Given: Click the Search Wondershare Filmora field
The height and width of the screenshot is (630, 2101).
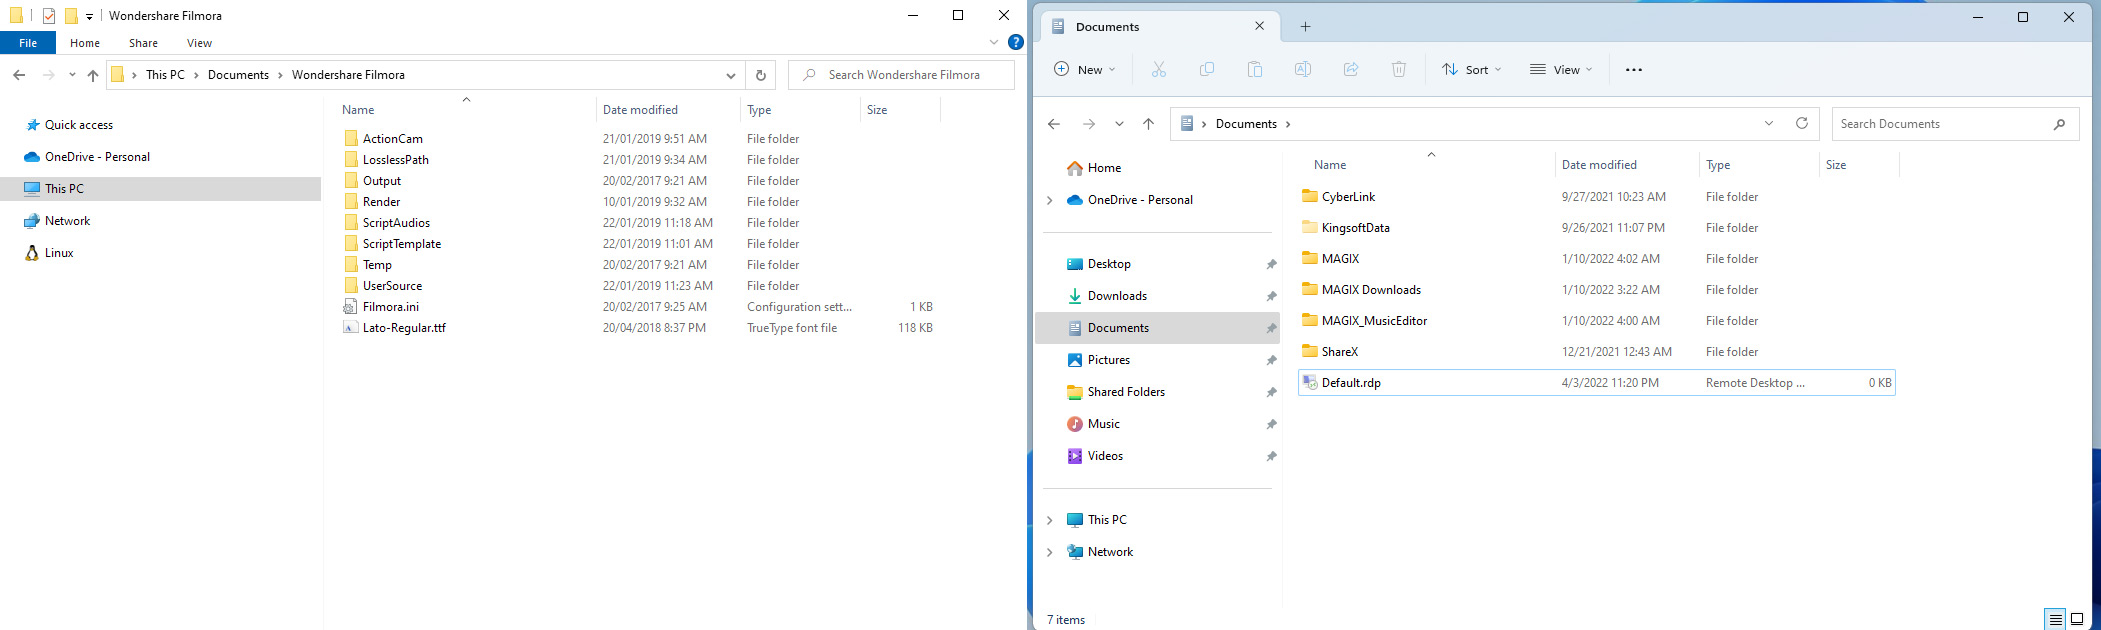Looking at the screenshot, I should [901, 75].
